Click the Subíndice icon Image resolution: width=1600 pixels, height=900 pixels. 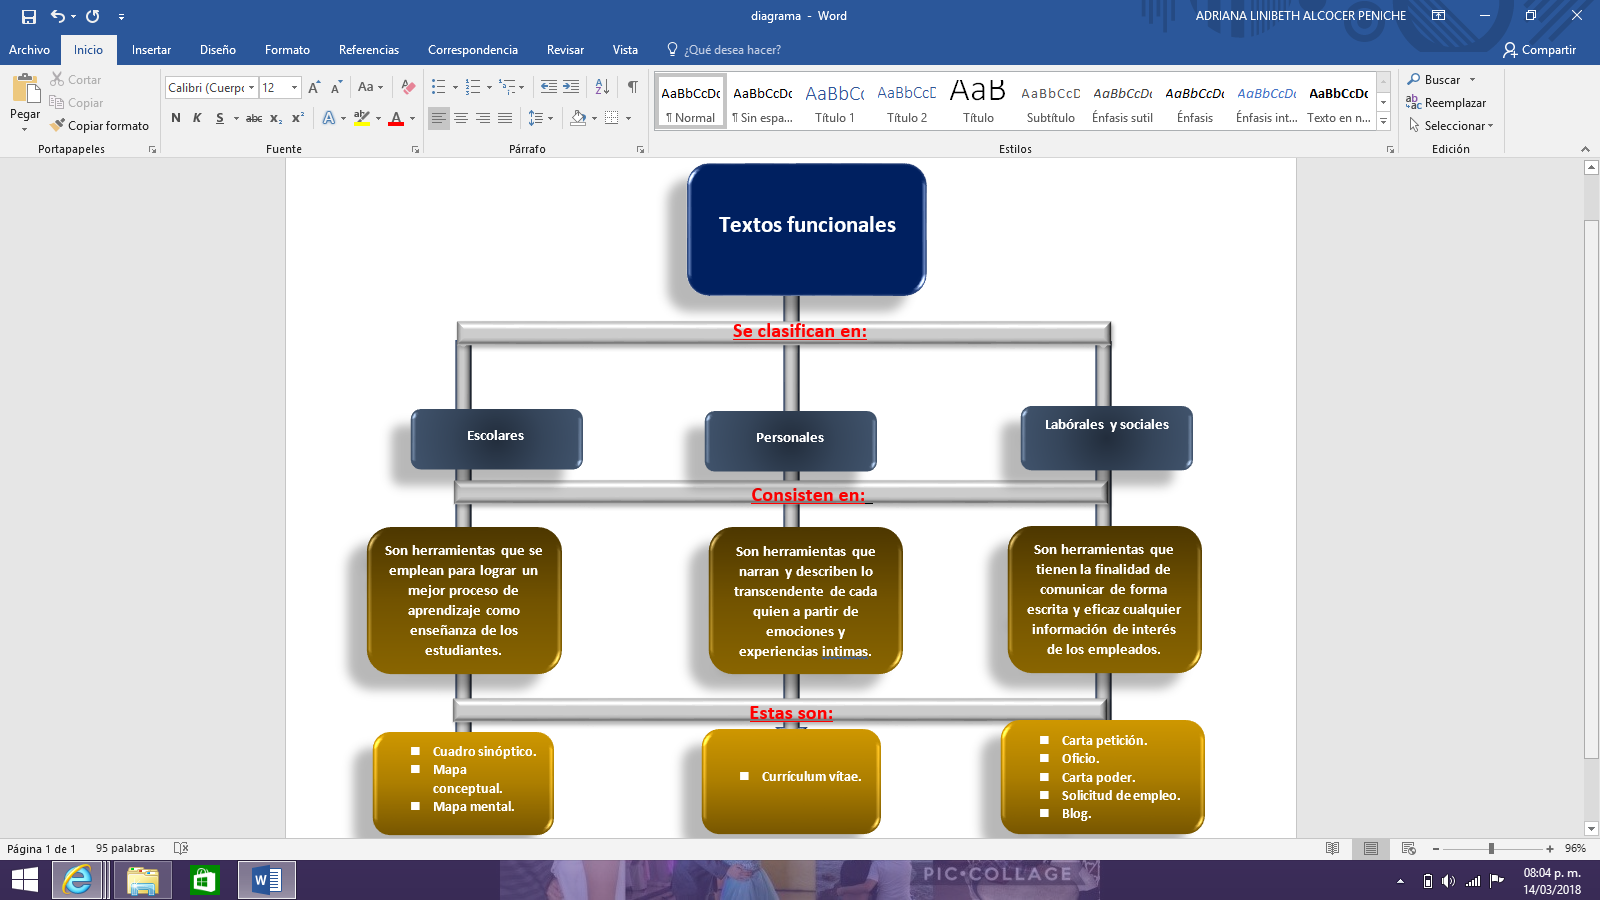(x=275, y=118)
